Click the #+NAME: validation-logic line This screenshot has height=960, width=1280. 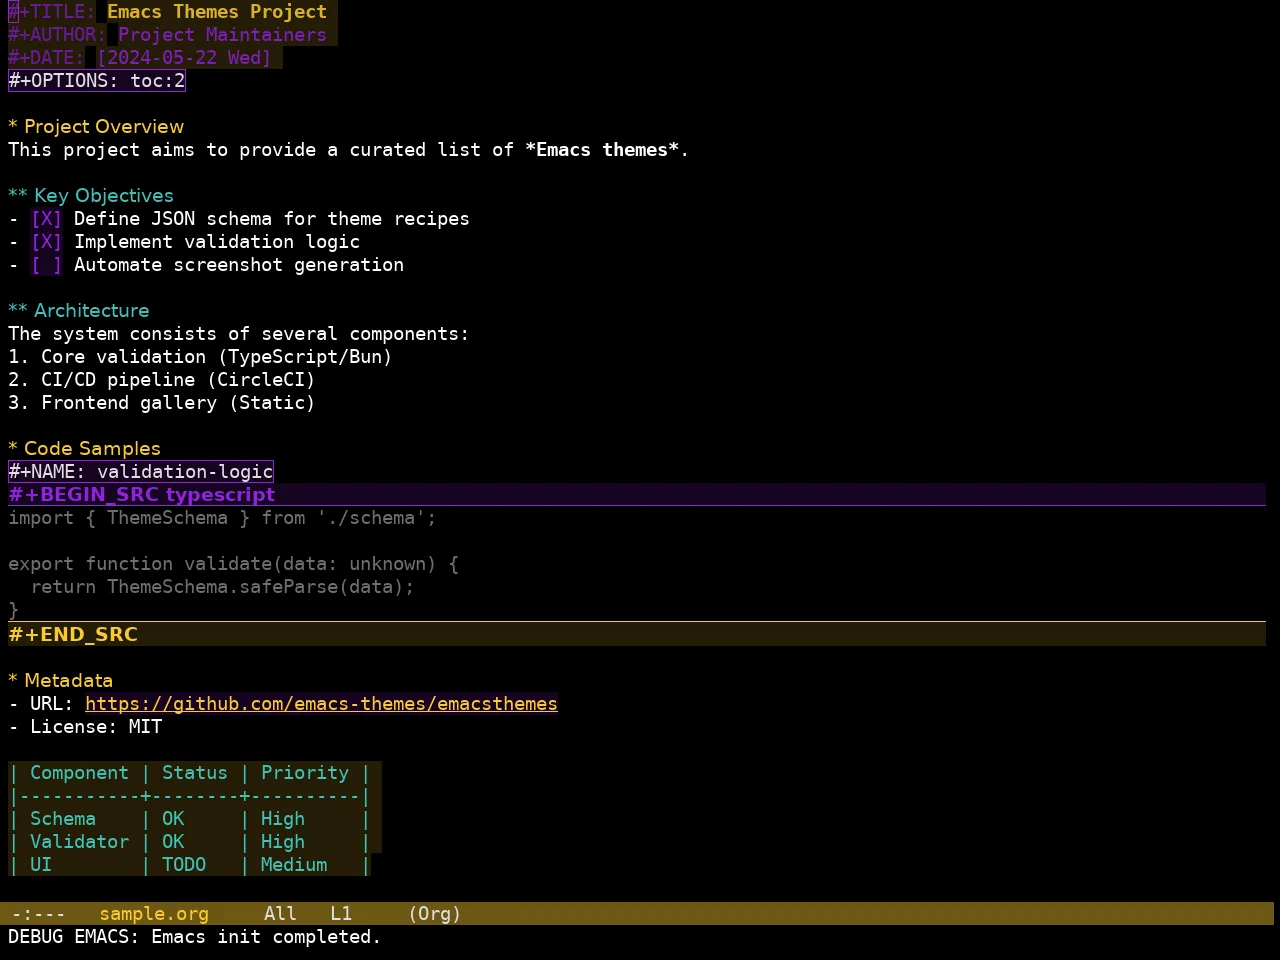141,472
